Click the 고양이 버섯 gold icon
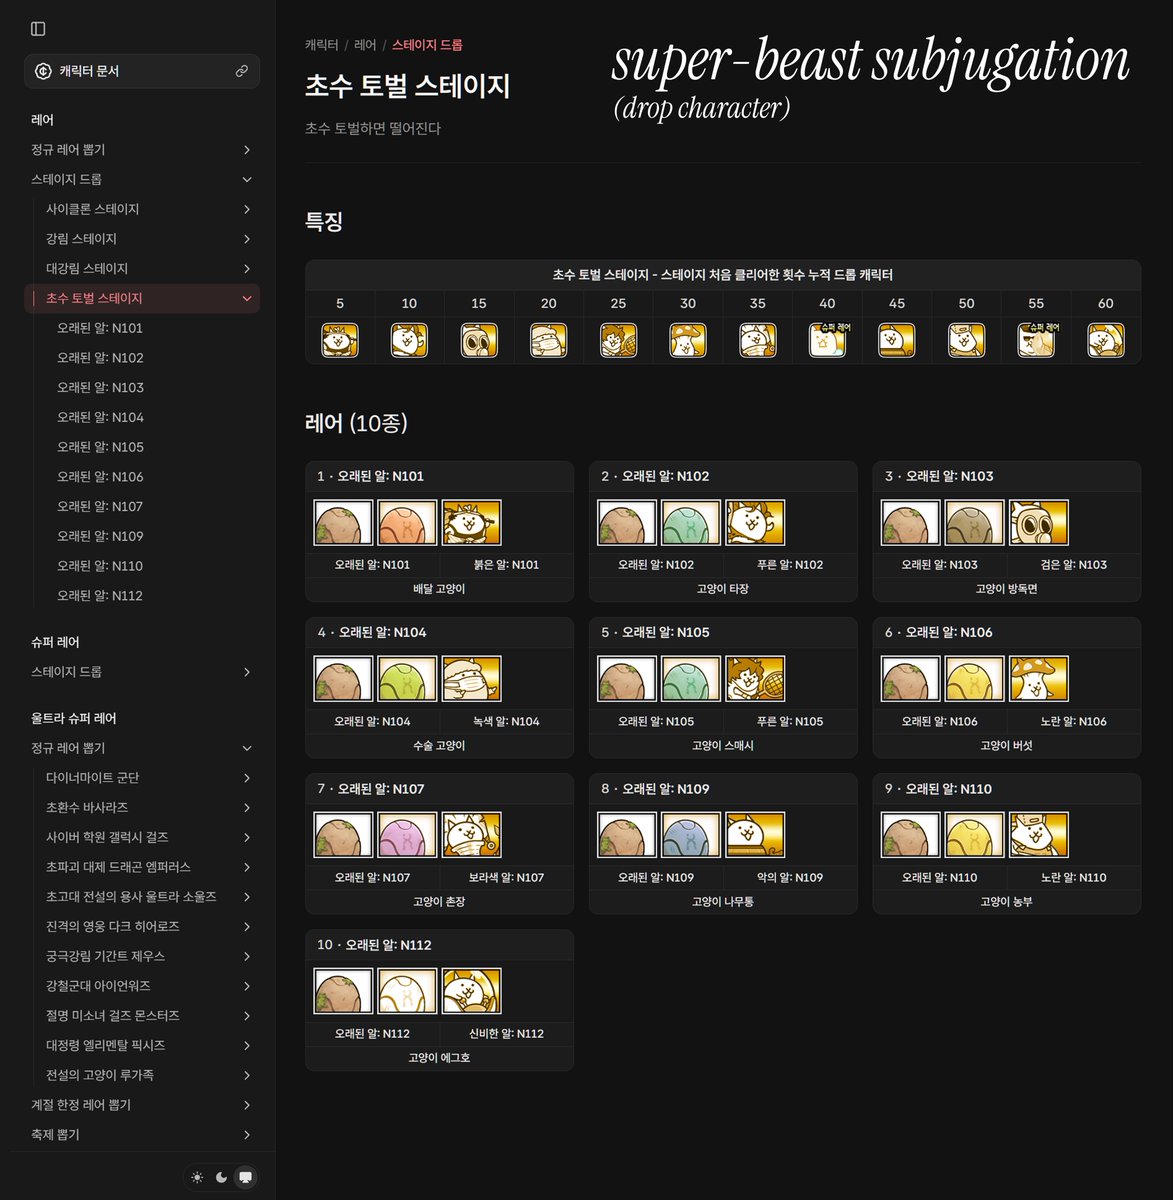1173x1200 pixels. tap(1039, 679)
